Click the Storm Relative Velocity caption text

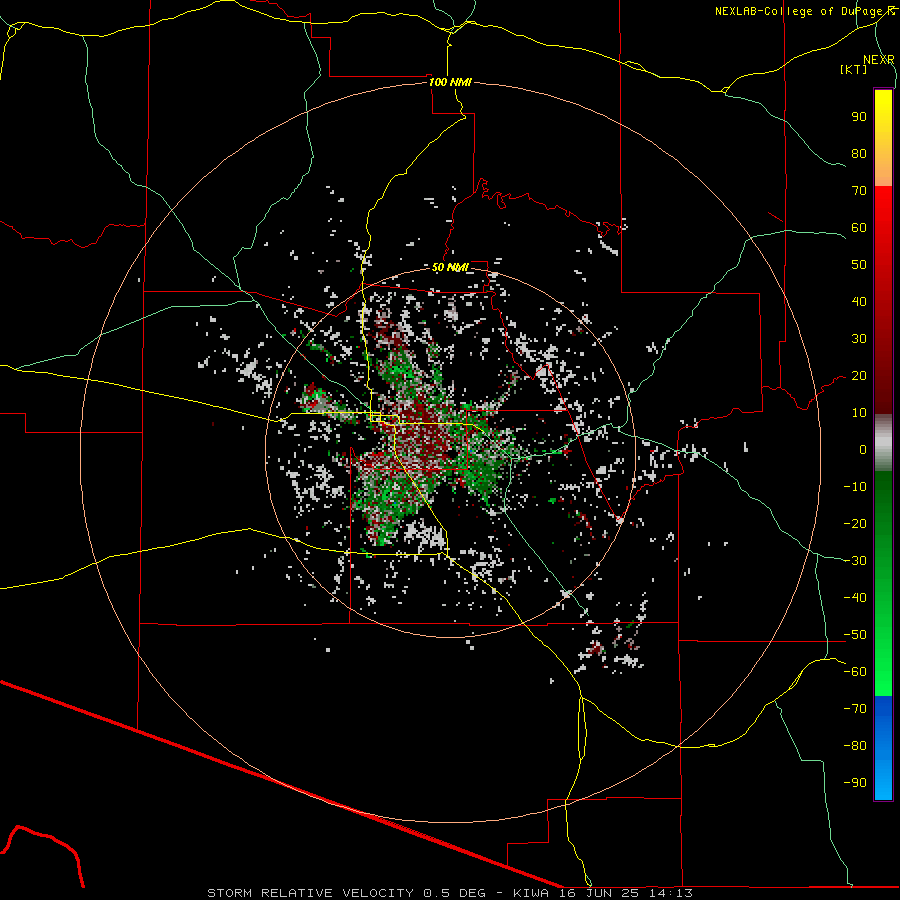click(449, 893)
